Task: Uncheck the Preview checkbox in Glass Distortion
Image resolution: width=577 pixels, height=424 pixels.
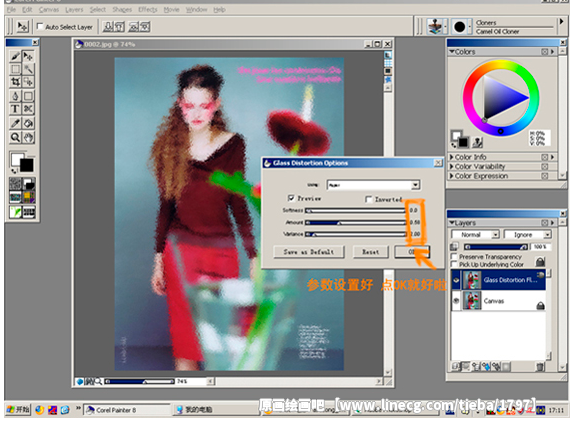Action: click(291, 198)
